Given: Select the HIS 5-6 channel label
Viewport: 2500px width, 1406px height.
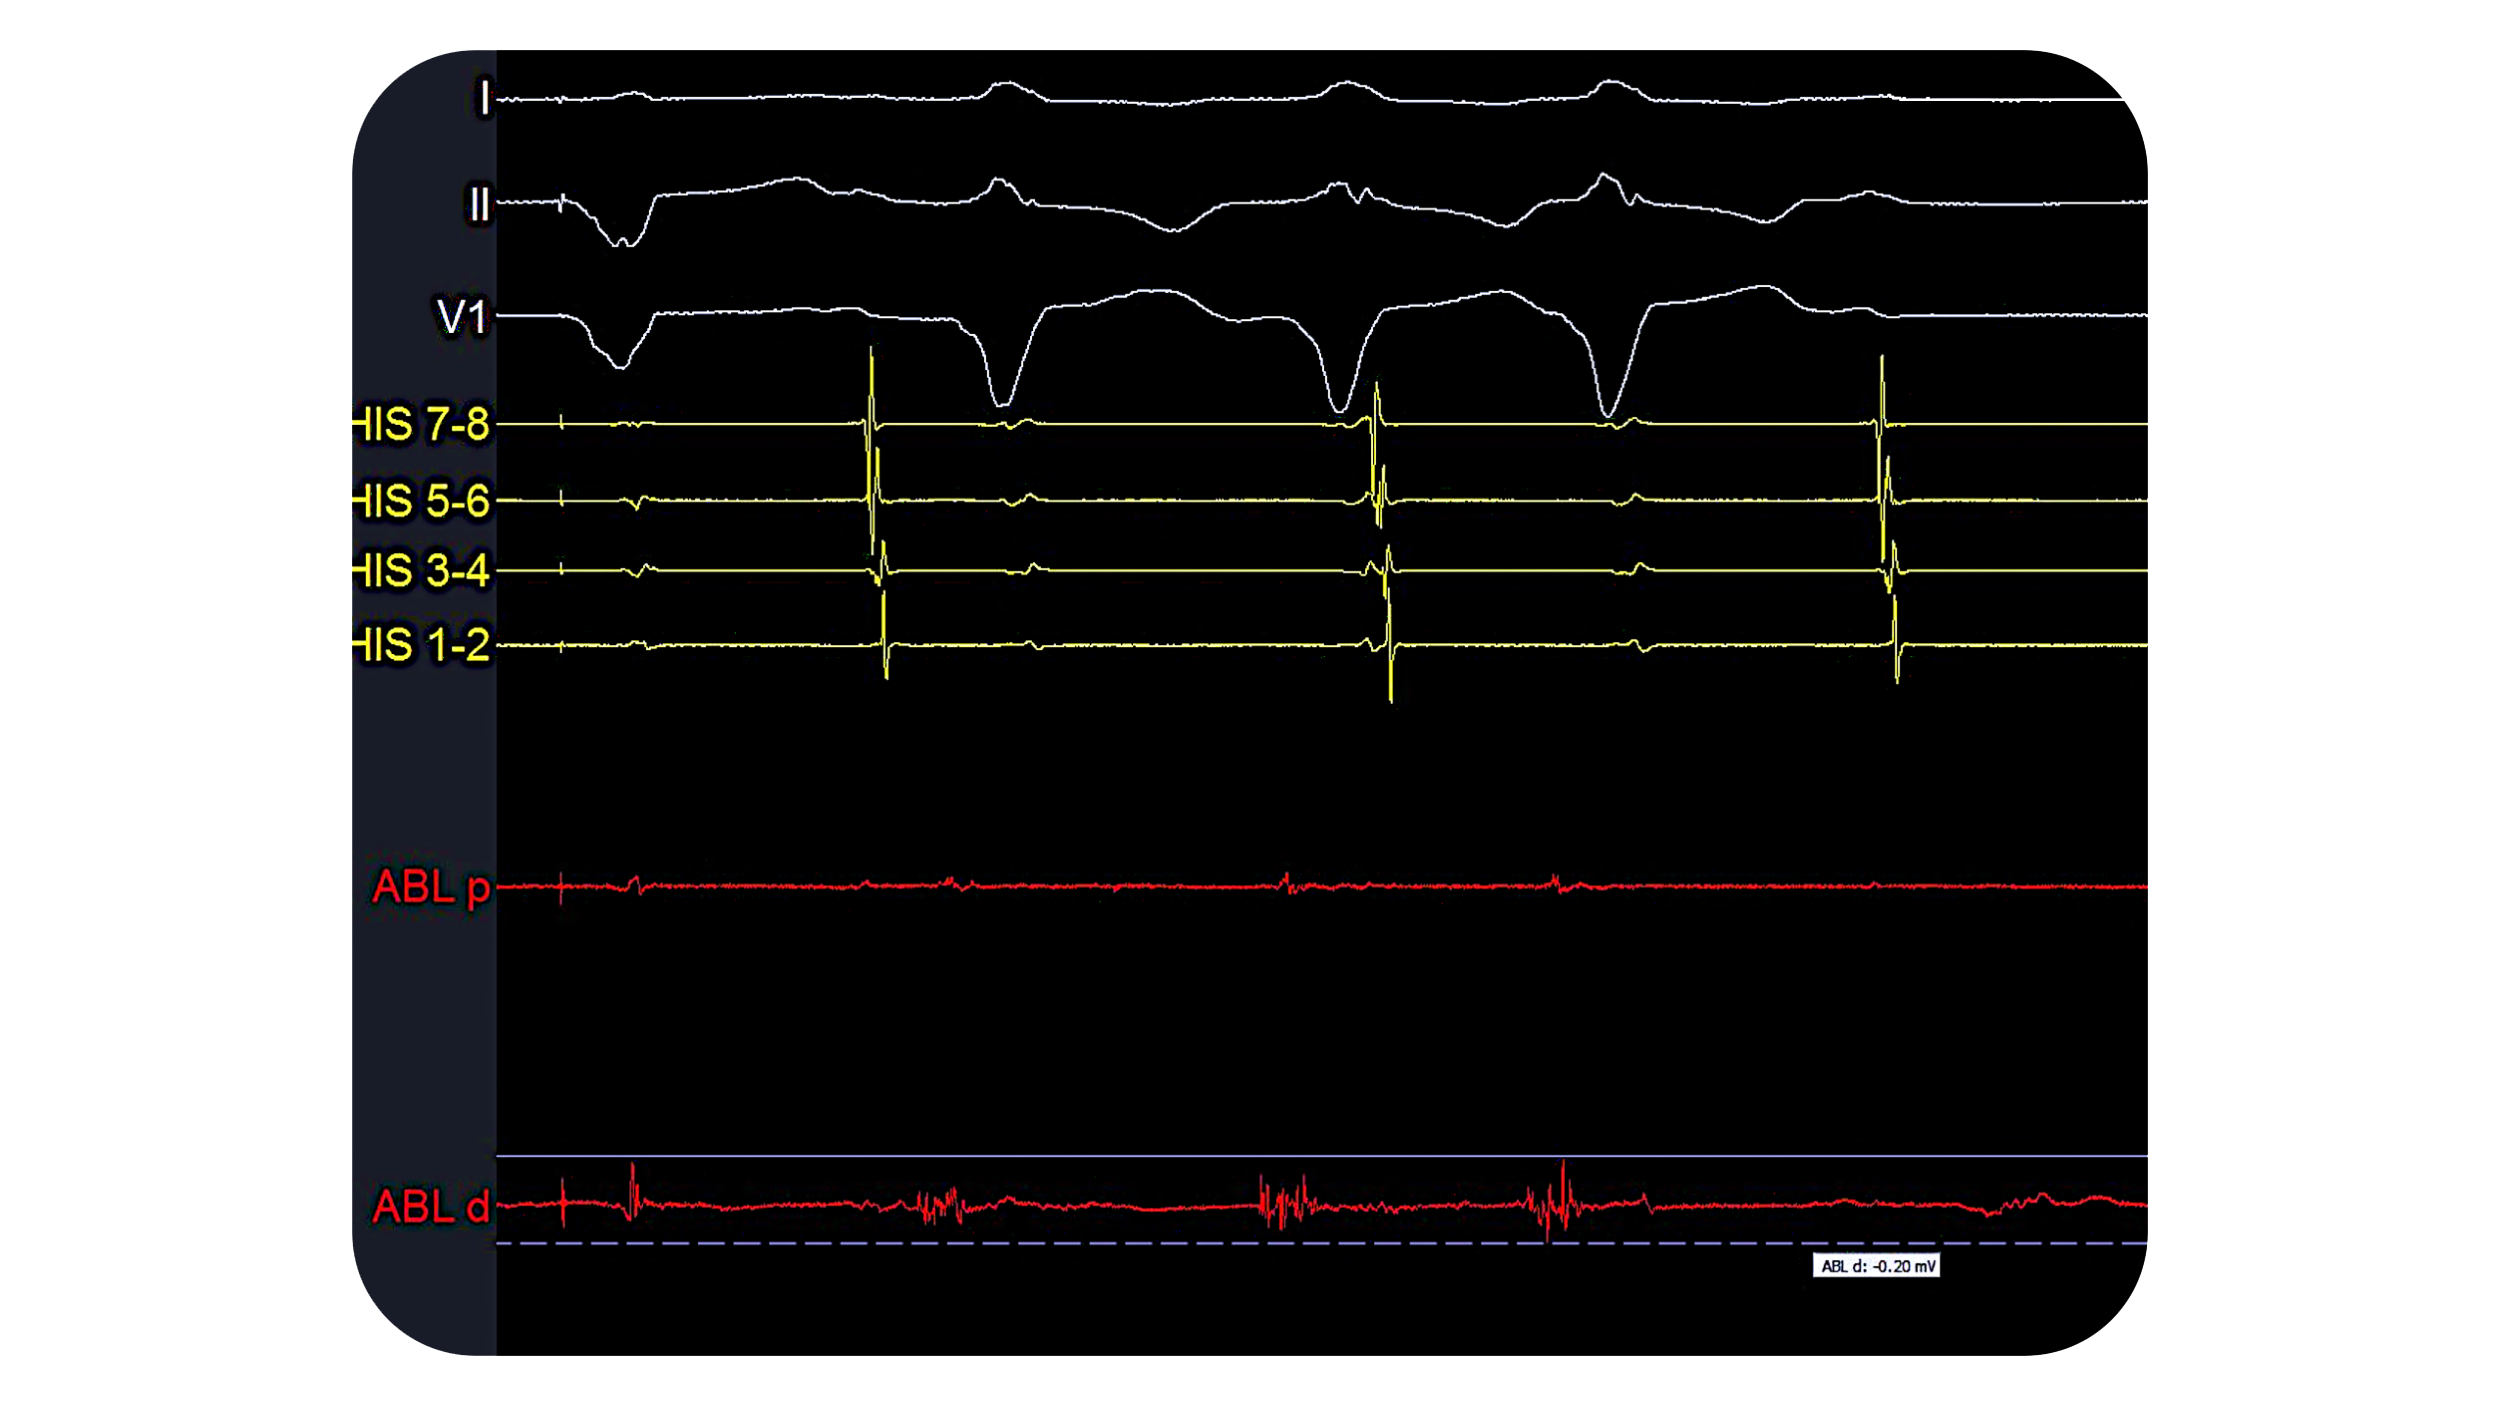Looking at the screenshot, I should tap(421, 501).
